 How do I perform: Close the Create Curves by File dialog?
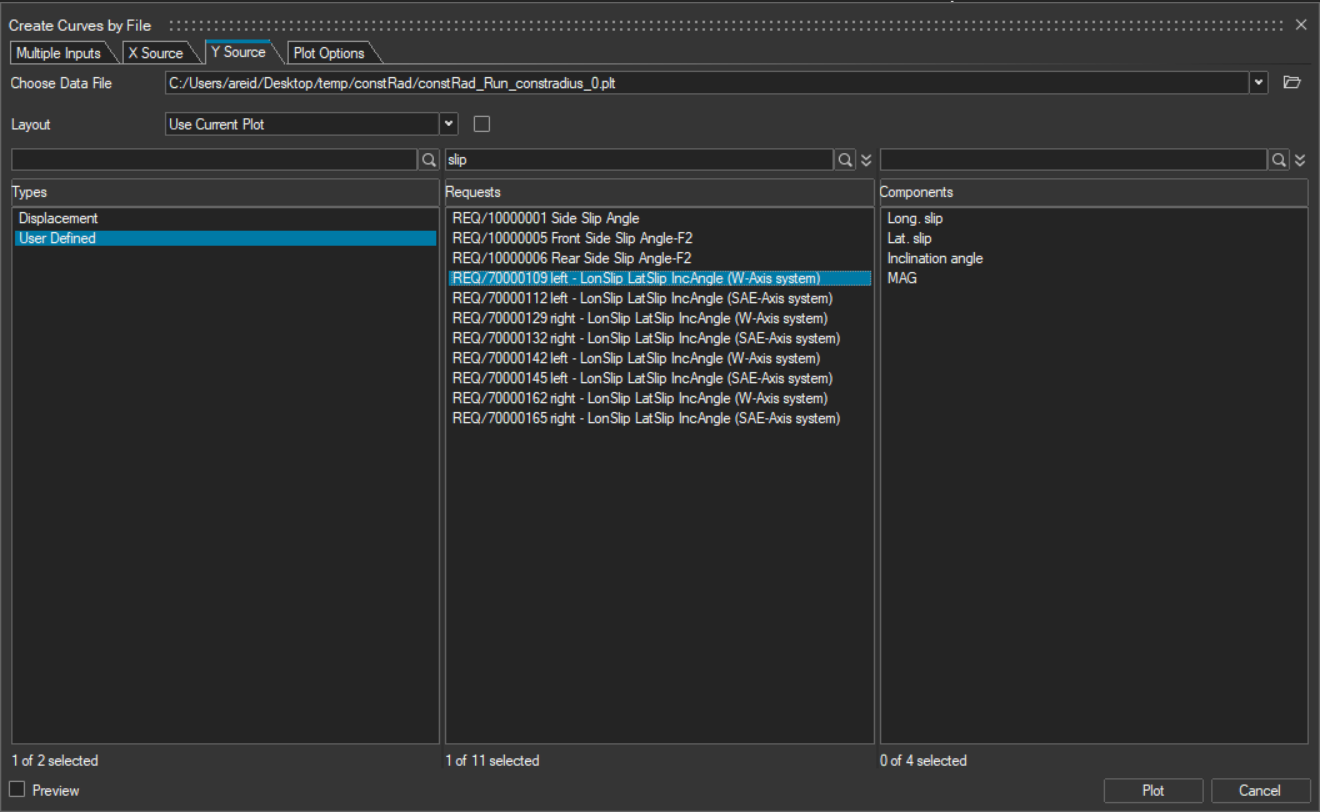click(1301, 24)
